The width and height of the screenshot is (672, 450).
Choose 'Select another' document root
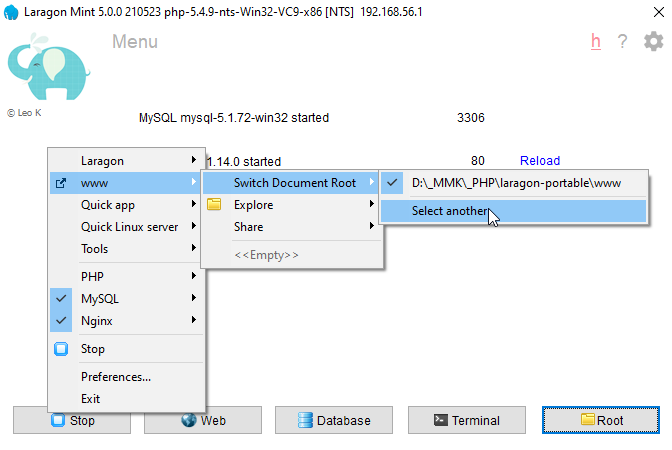pyautogui.click(x=450, y=211)
